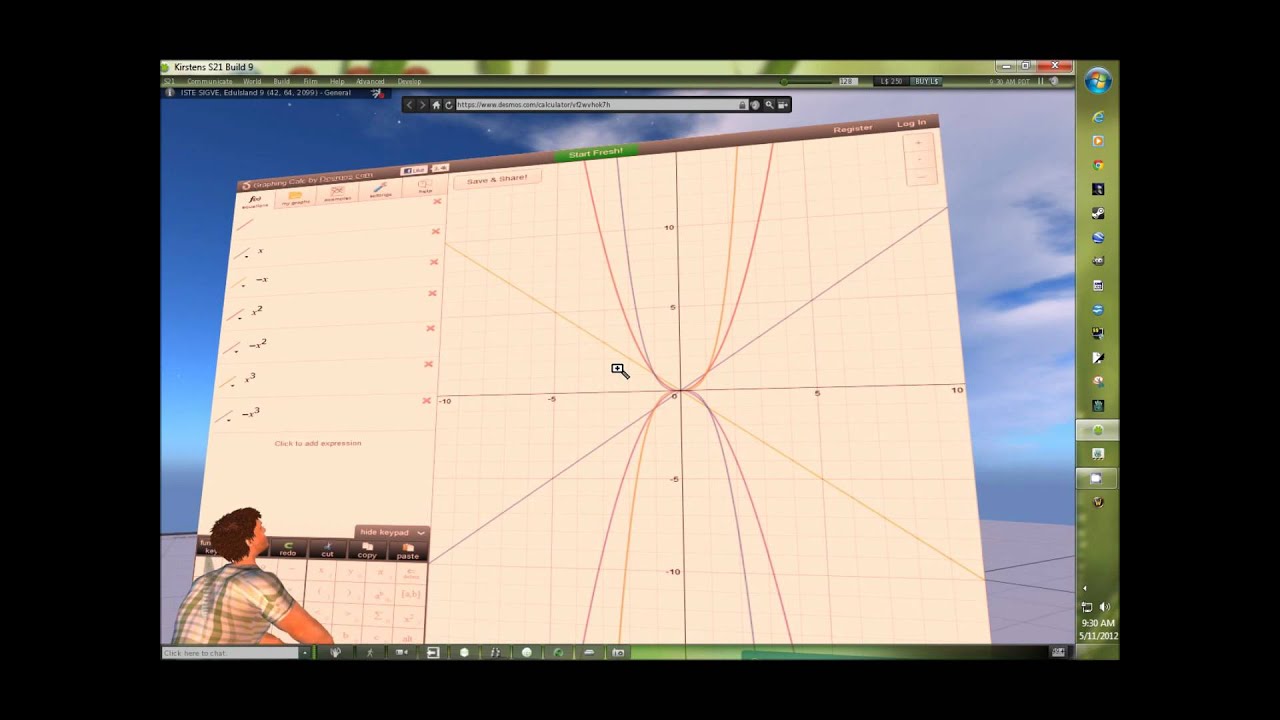Screen dimensions: 1280x720
Task: Toggle visibility of the -x curve
Action: tap(238, 283)
